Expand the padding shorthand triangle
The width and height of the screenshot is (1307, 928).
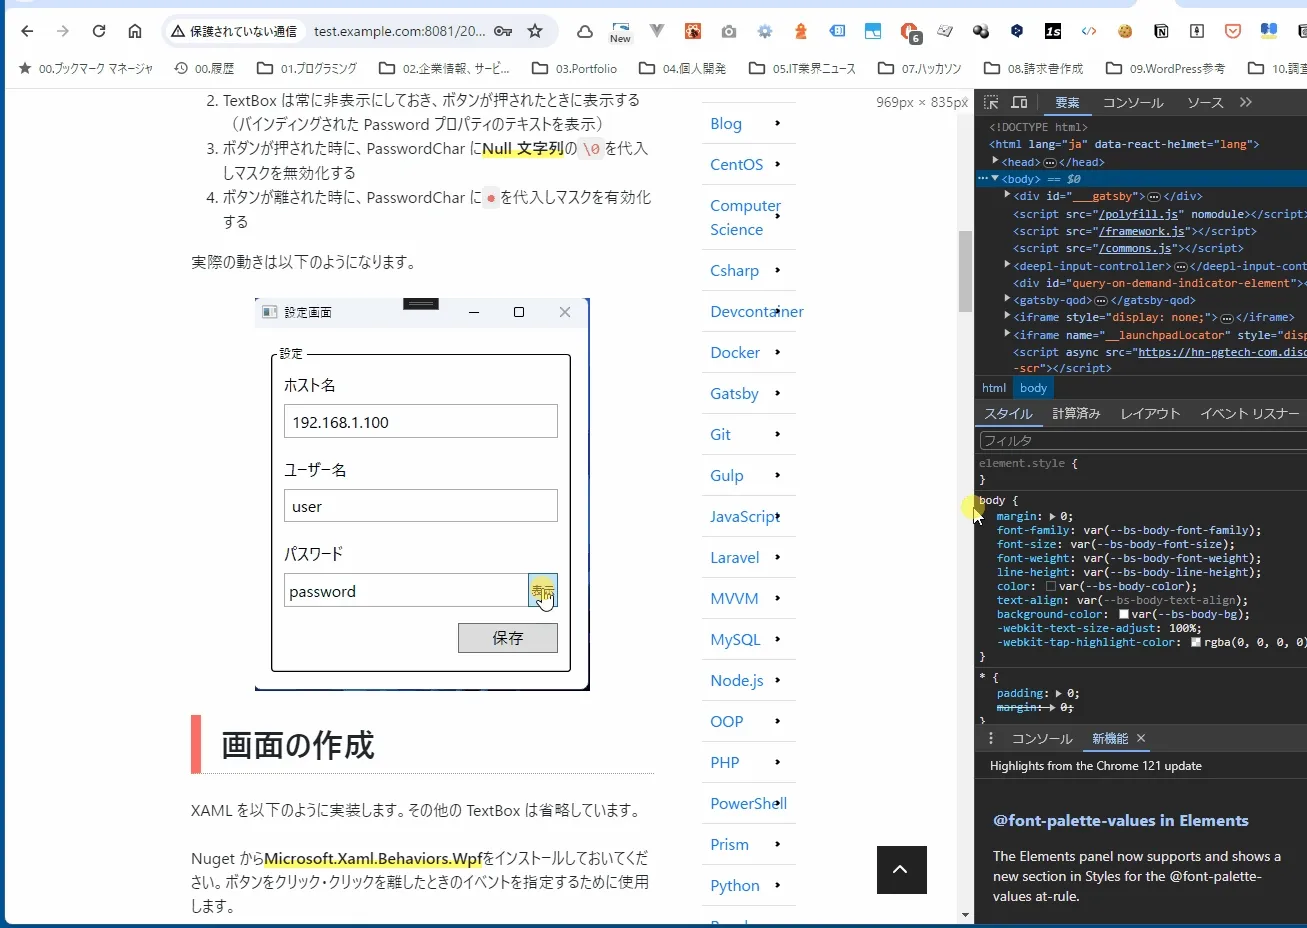click(1059, 693)
